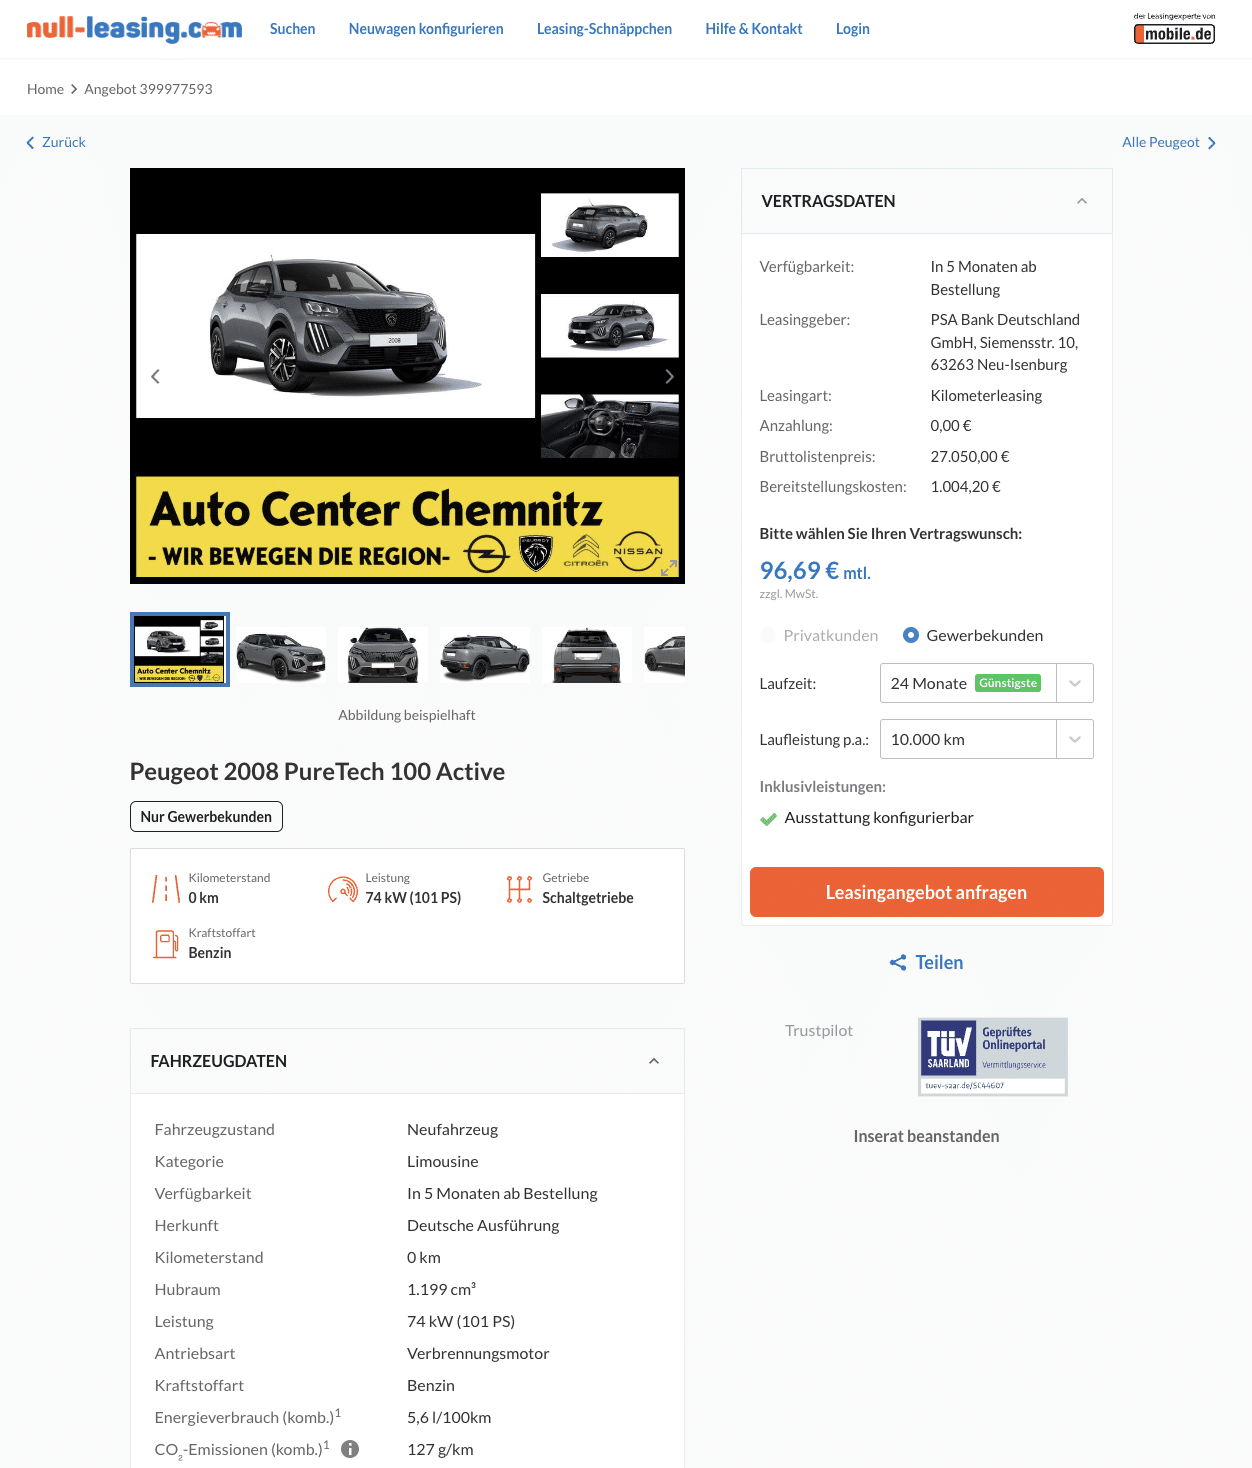Select the rear view car thumbnail
The image size is (1252, 1468).
[x=587, y=655]
